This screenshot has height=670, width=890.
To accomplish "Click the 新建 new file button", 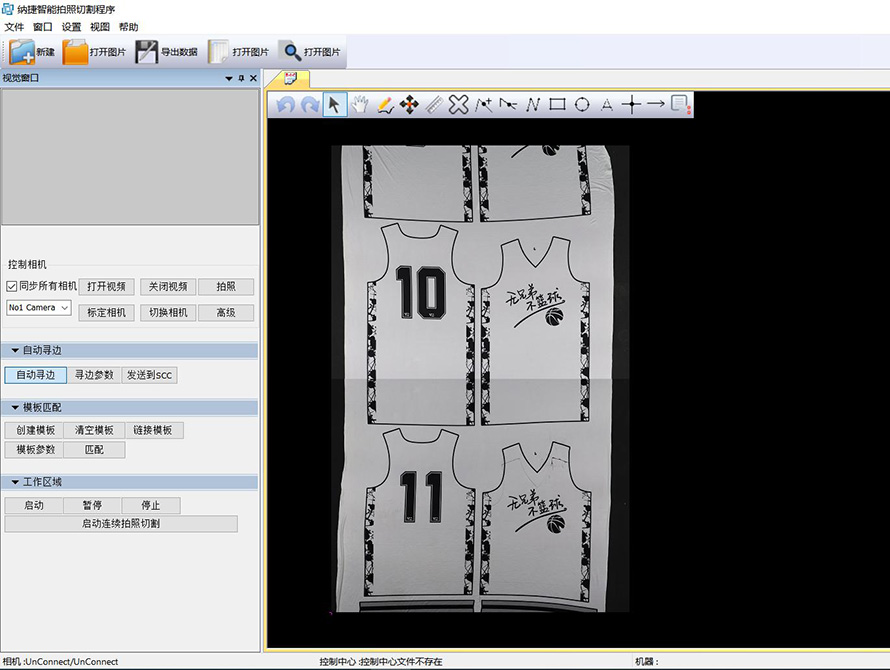I will pos(32,52).
